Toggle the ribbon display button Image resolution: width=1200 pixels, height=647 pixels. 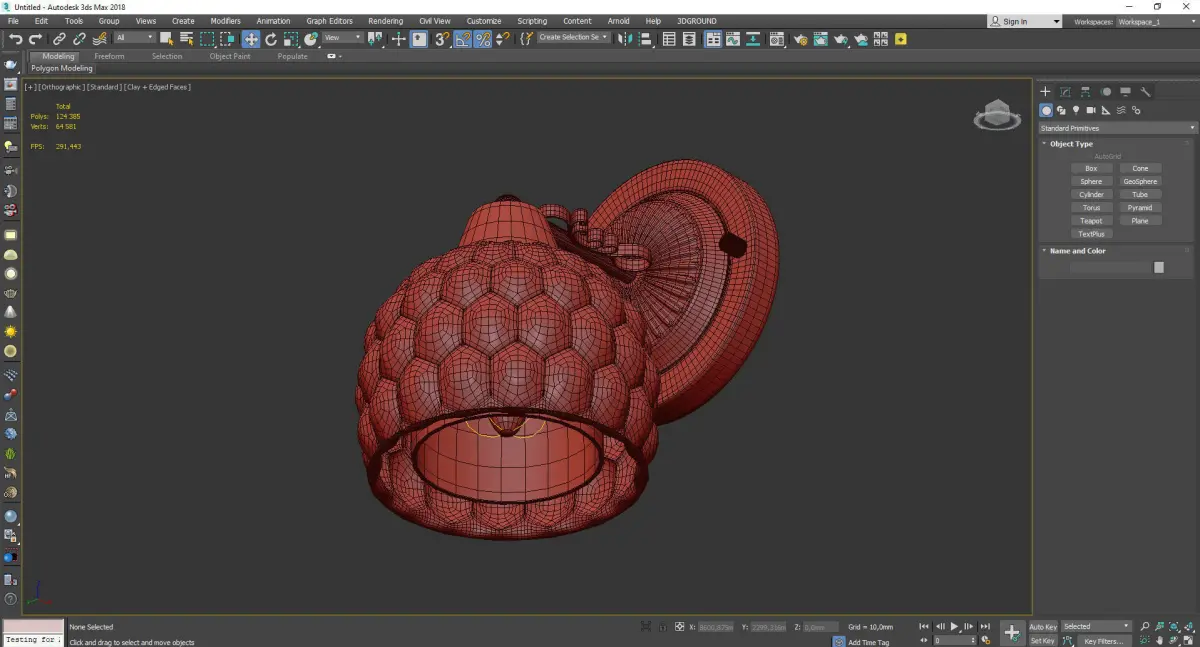point(713,39)
